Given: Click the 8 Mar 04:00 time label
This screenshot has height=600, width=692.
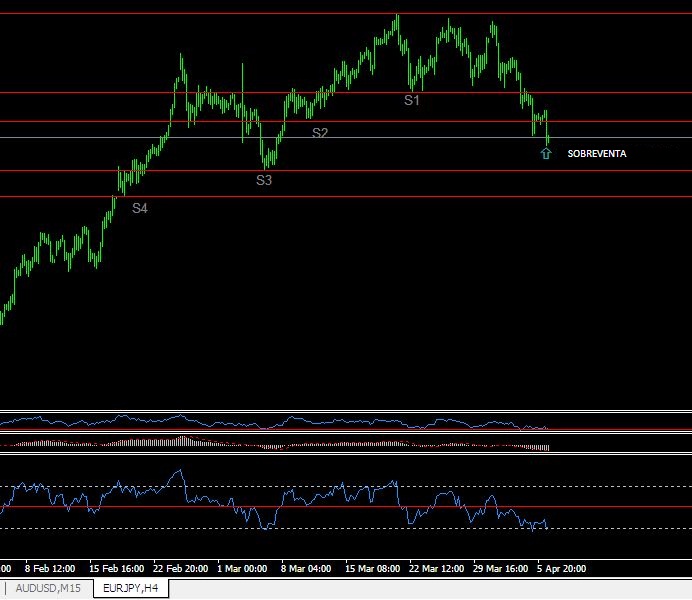Looking at the screenshot, I should pyautogui.click(x=306, y=569).
